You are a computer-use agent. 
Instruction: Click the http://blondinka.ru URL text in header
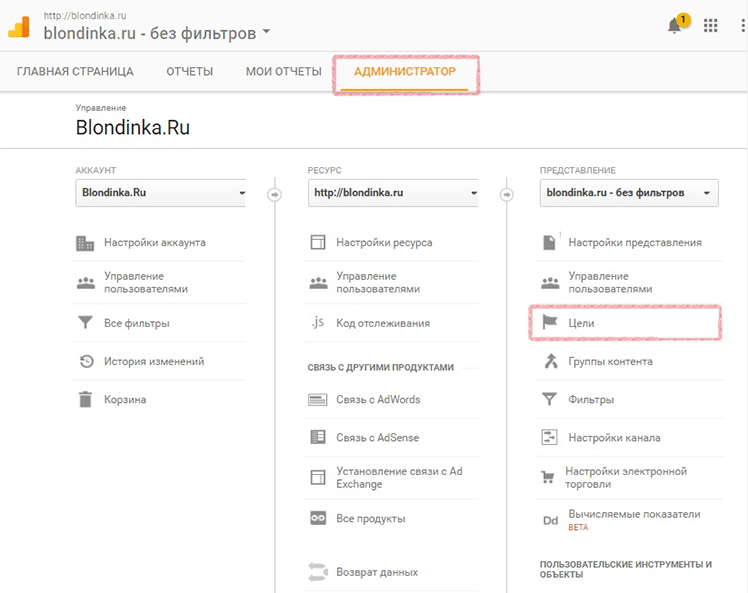point(84,15)
